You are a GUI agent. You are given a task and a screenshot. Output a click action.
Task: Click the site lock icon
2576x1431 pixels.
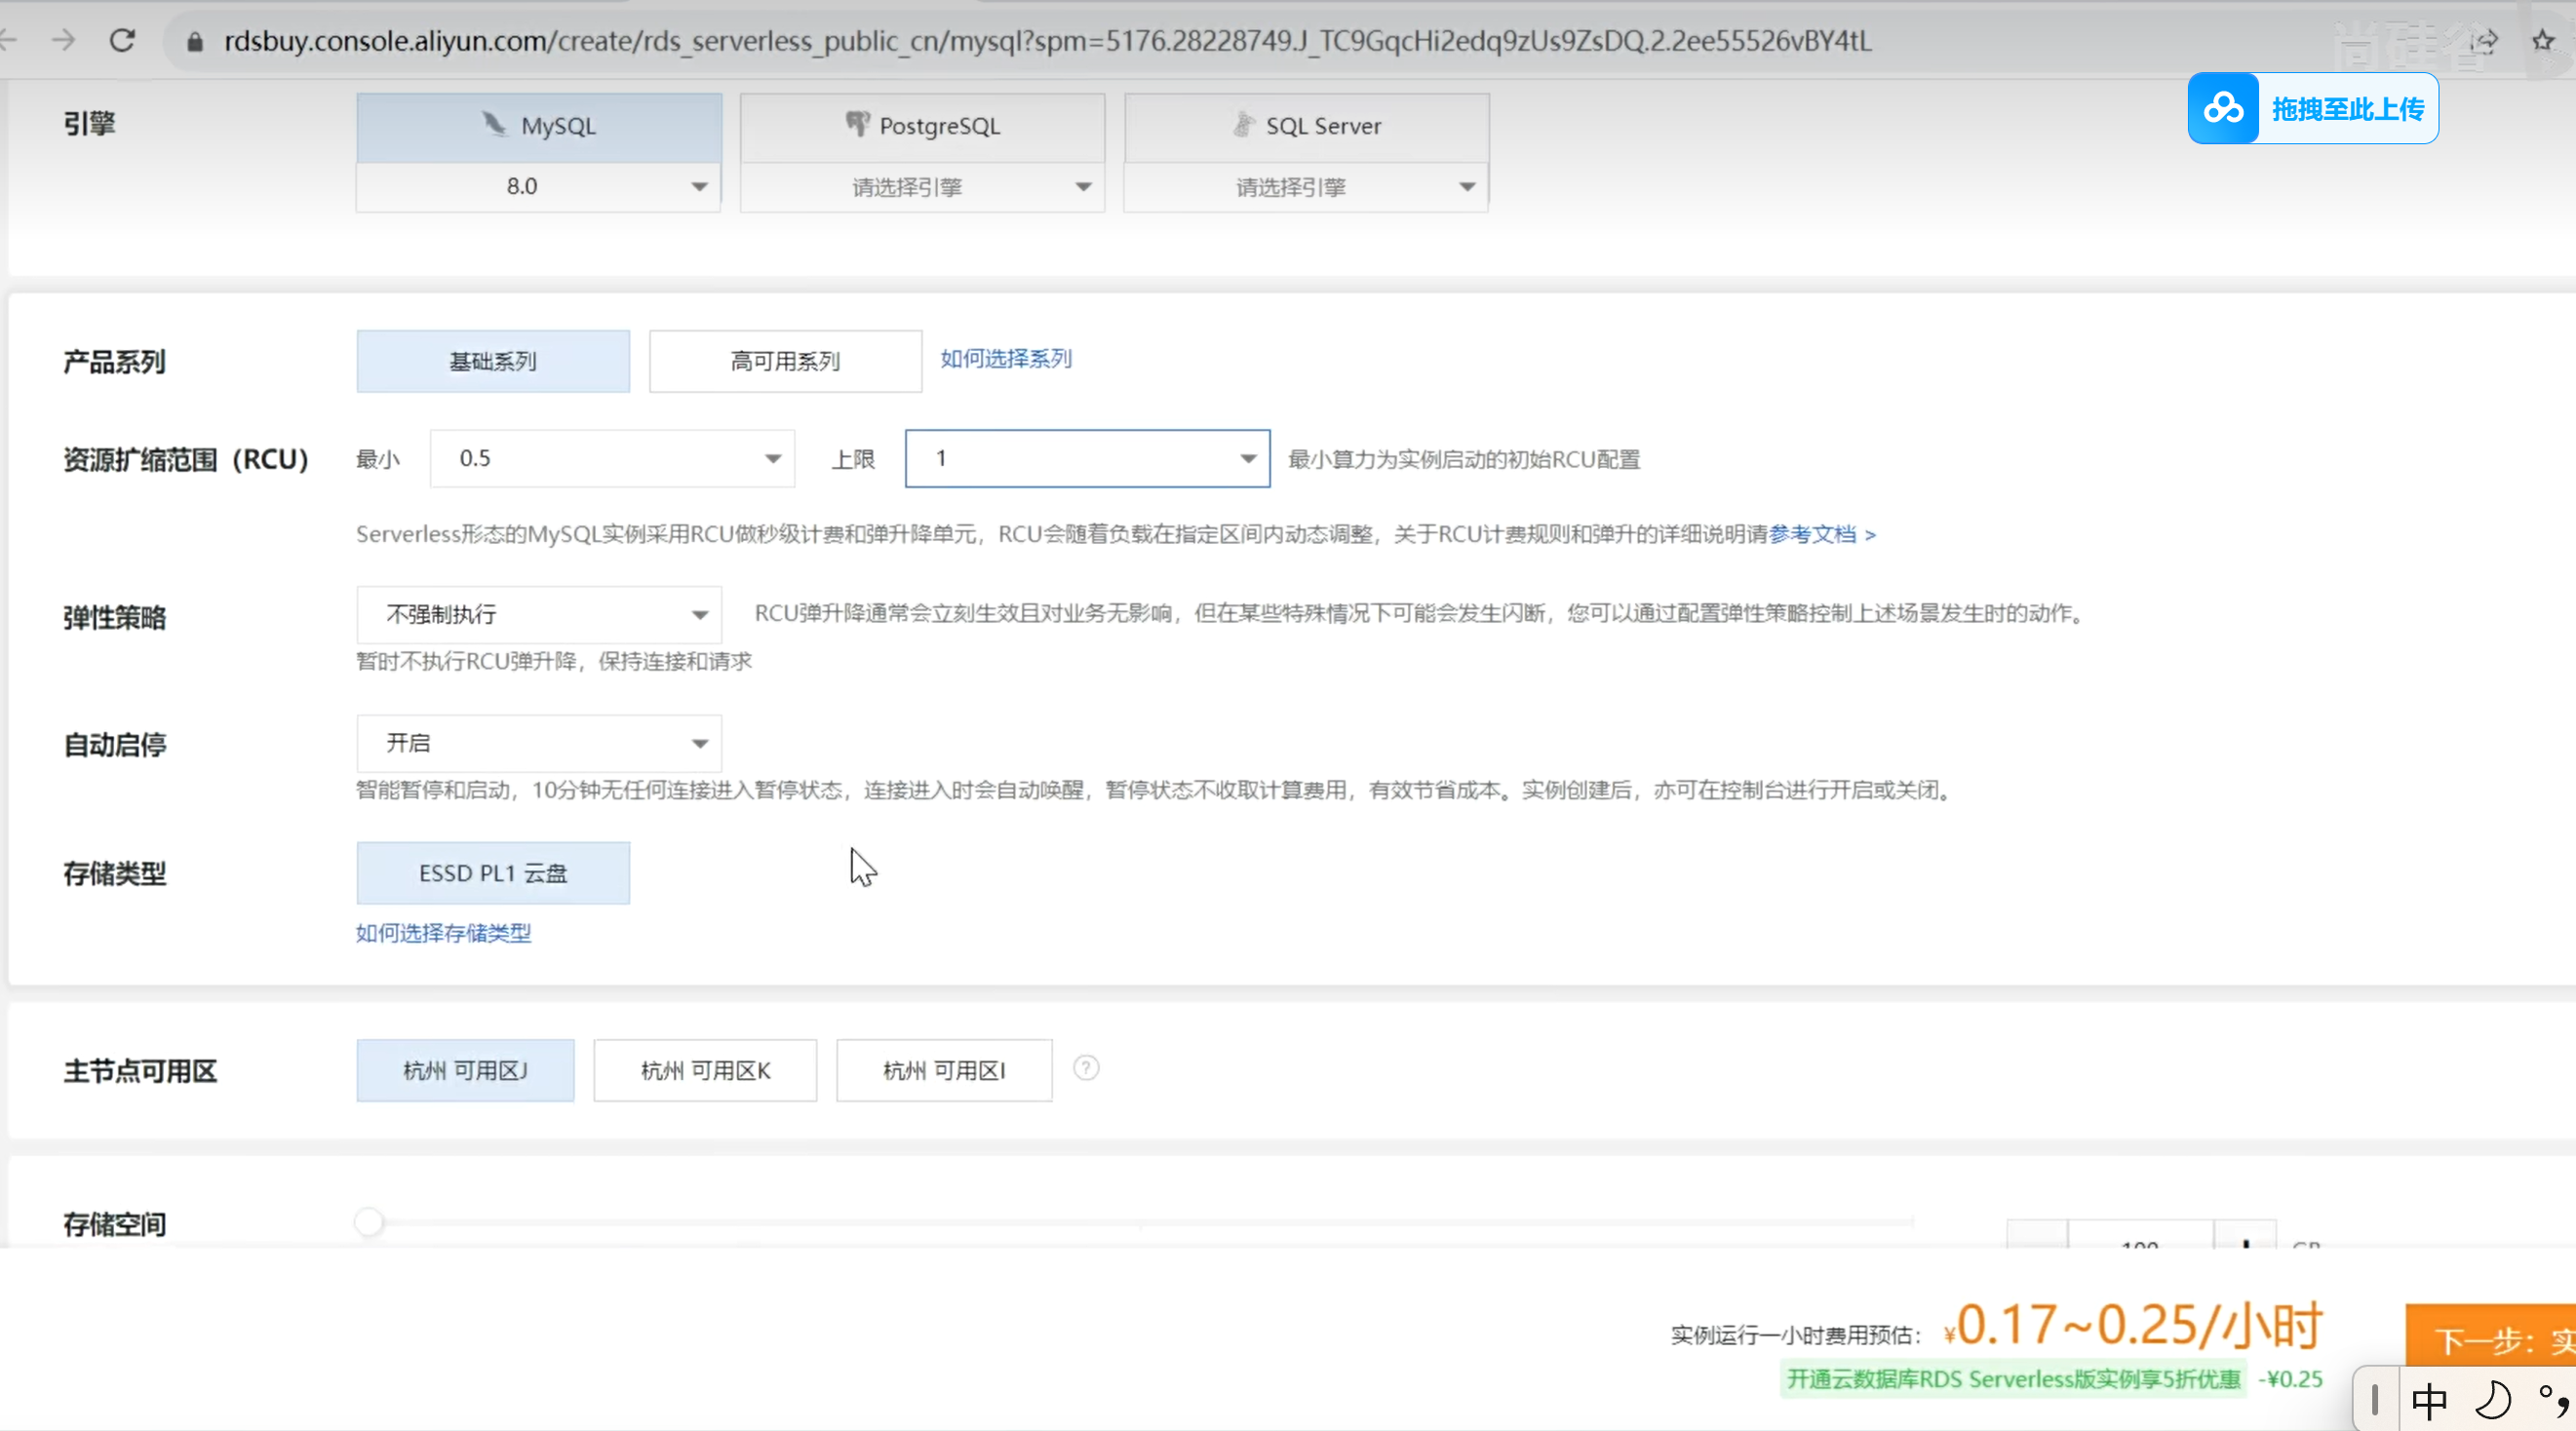[195, 41]
